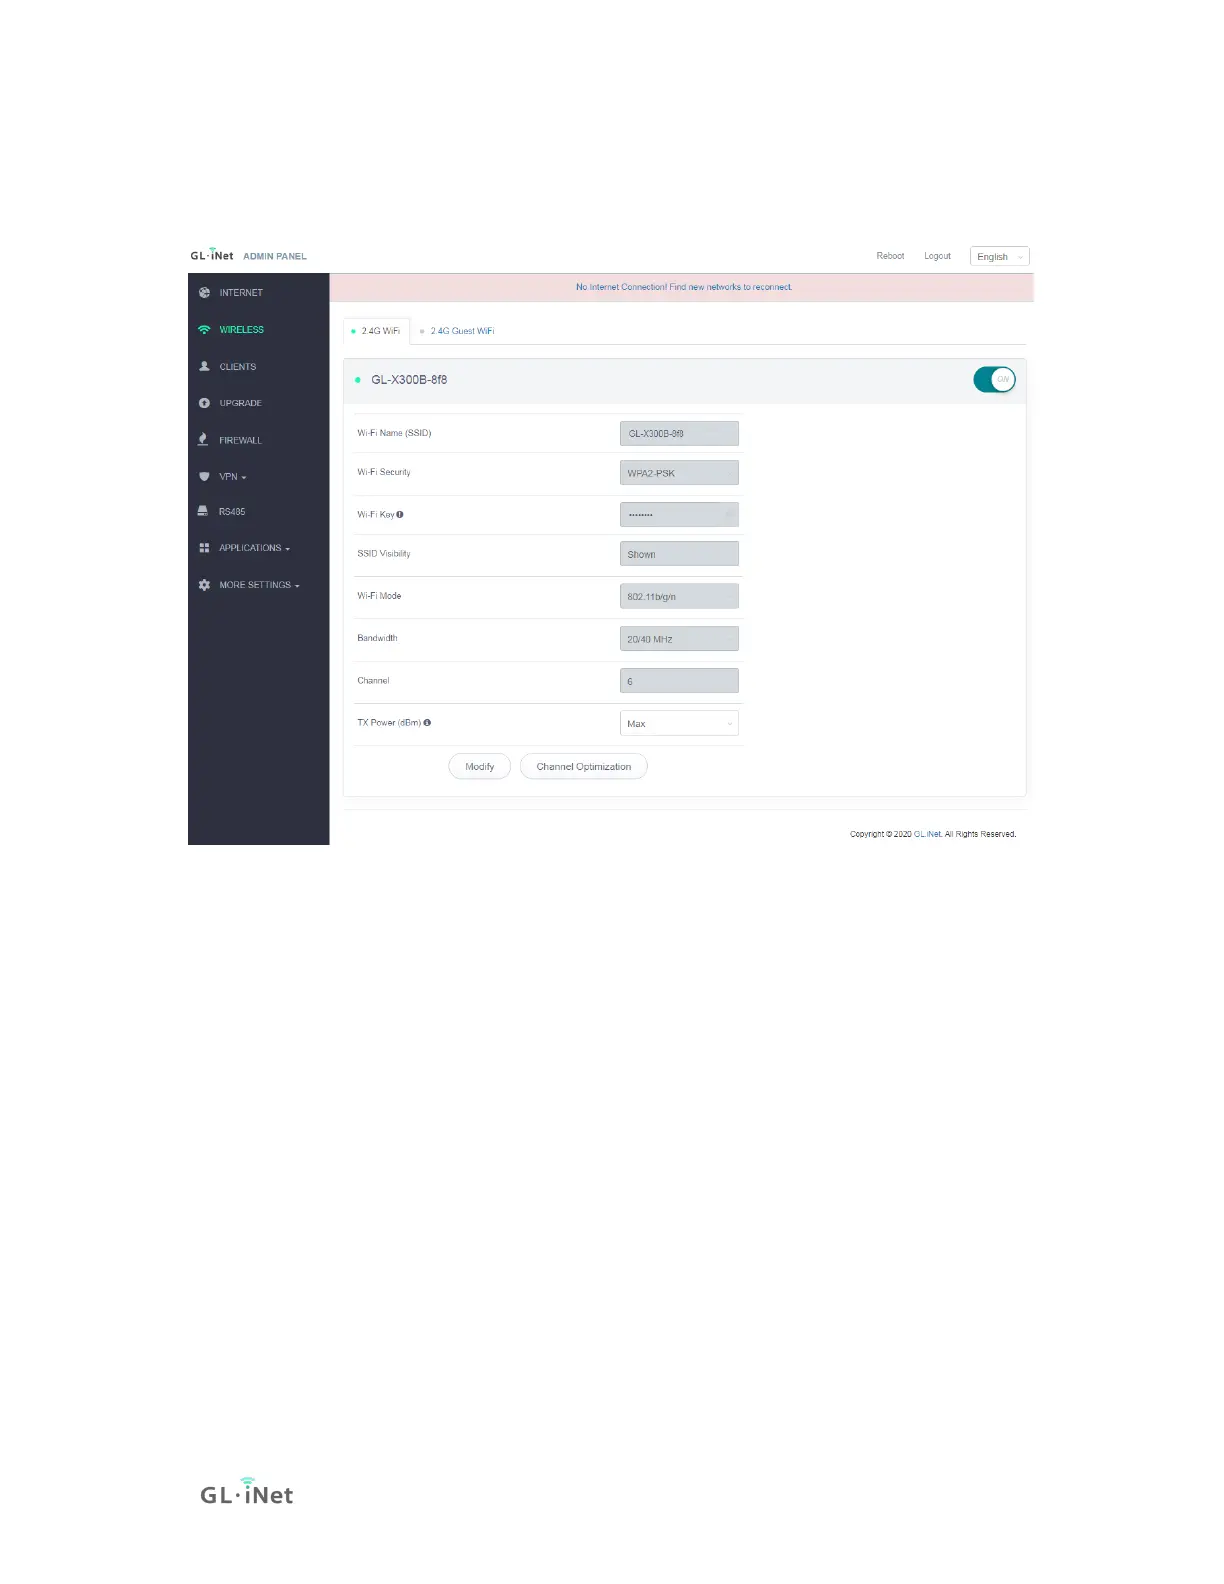Click the Wi-Fi Key info icon
Screen dimensions: 1224x1584
coord(400,515)
